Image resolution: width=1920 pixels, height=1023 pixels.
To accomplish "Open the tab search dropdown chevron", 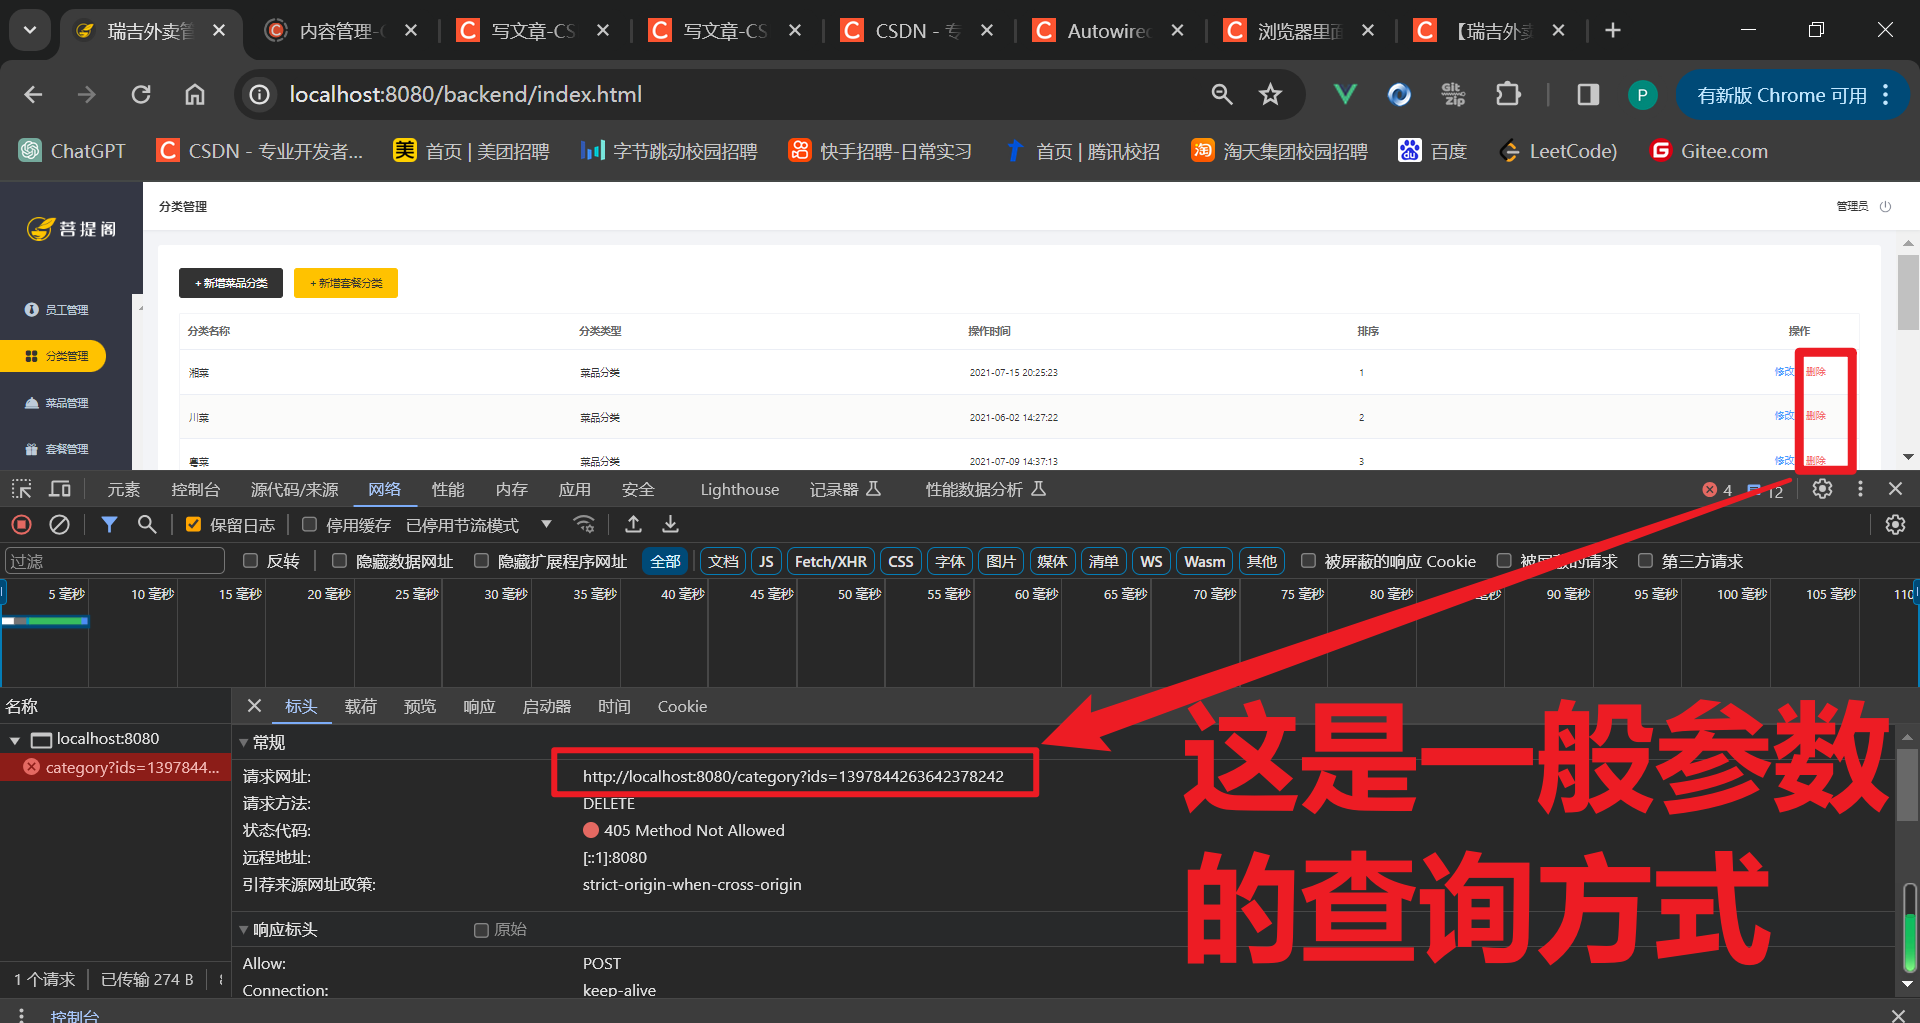I will coord(30,31).
